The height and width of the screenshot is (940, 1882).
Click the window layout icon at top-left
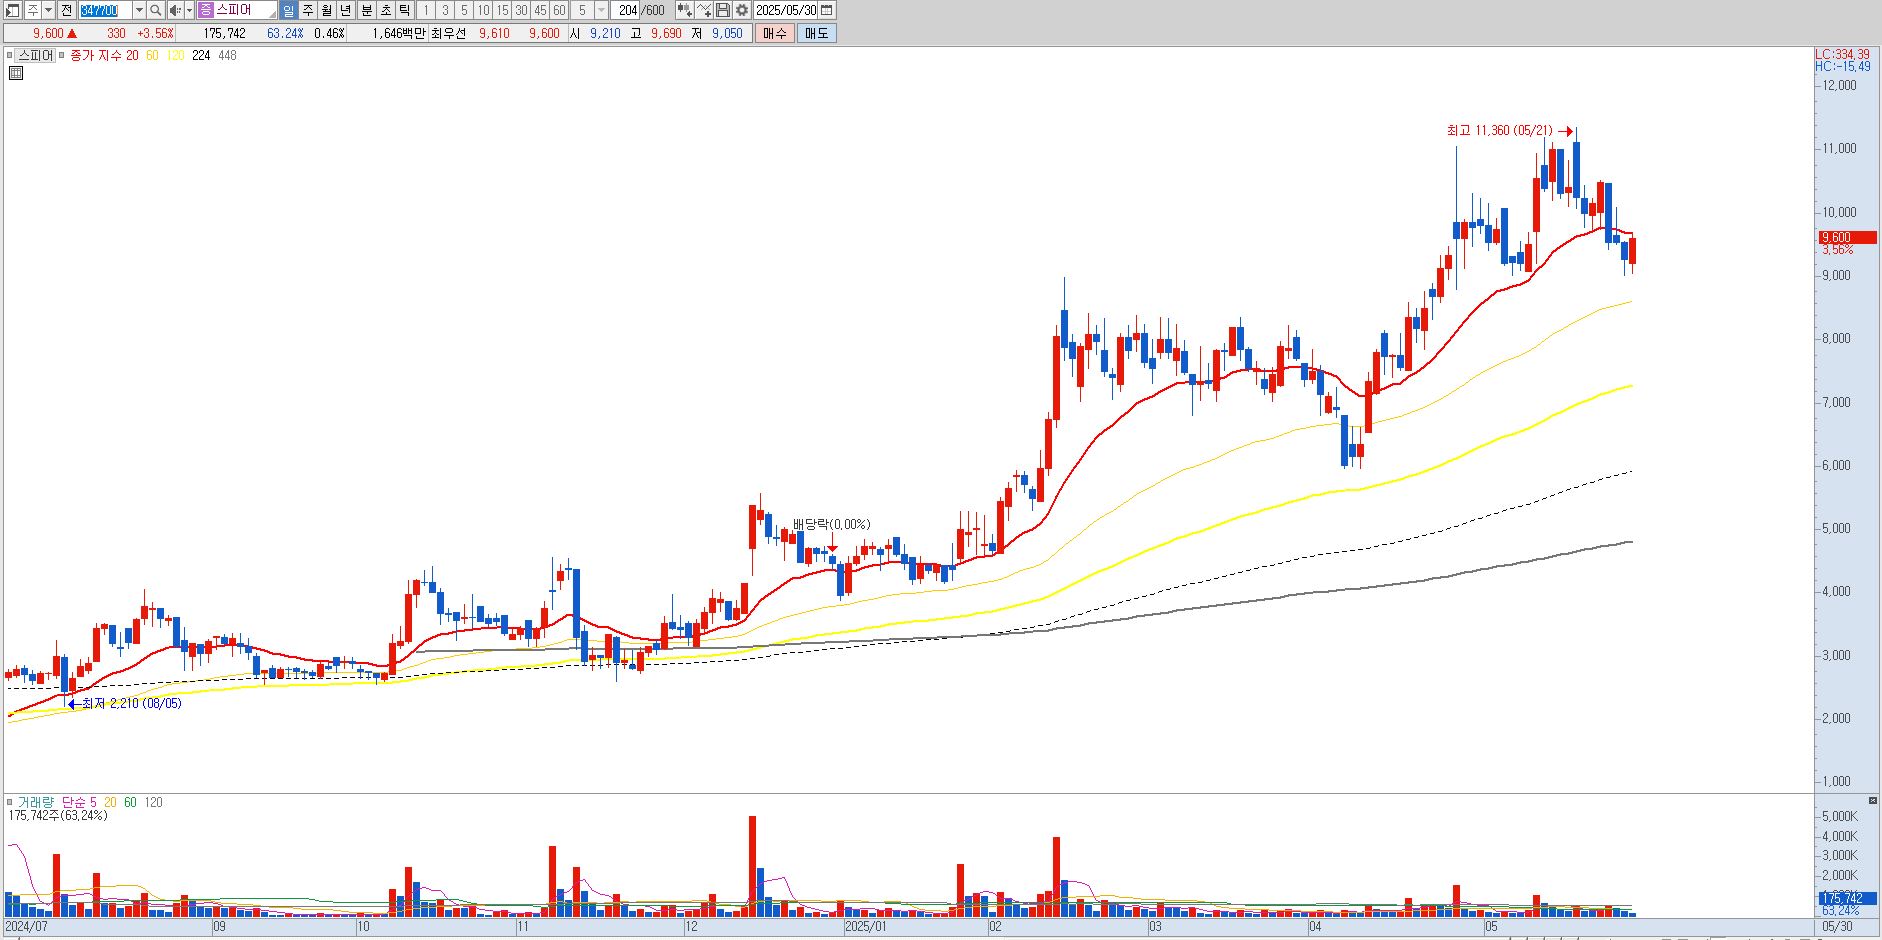(x=12, y=10)
